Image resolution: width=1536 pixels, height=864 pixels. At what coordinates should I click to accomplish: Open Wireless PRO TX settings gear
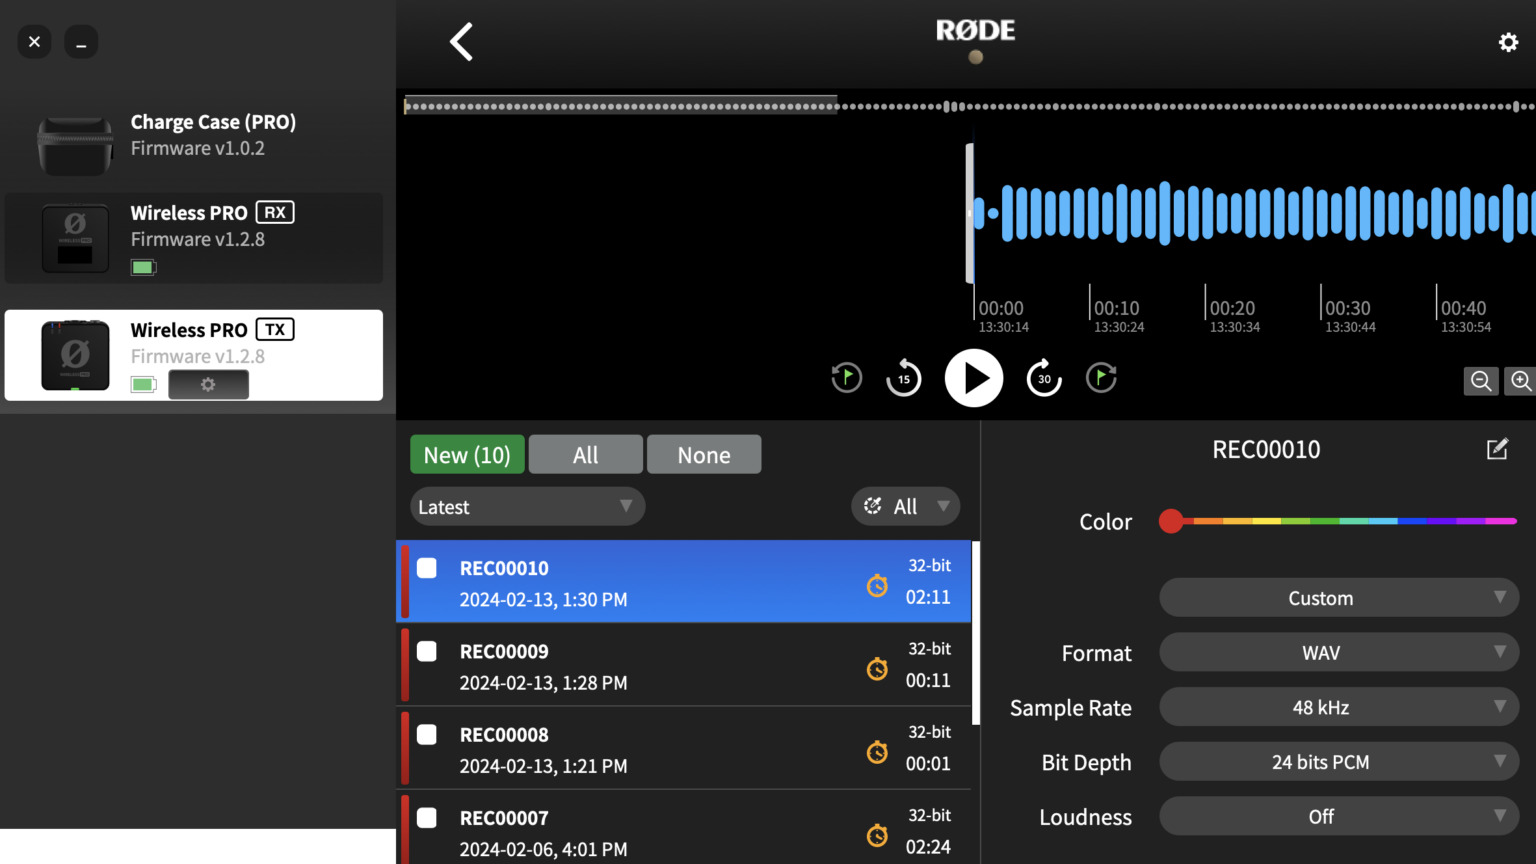(208, 385)
